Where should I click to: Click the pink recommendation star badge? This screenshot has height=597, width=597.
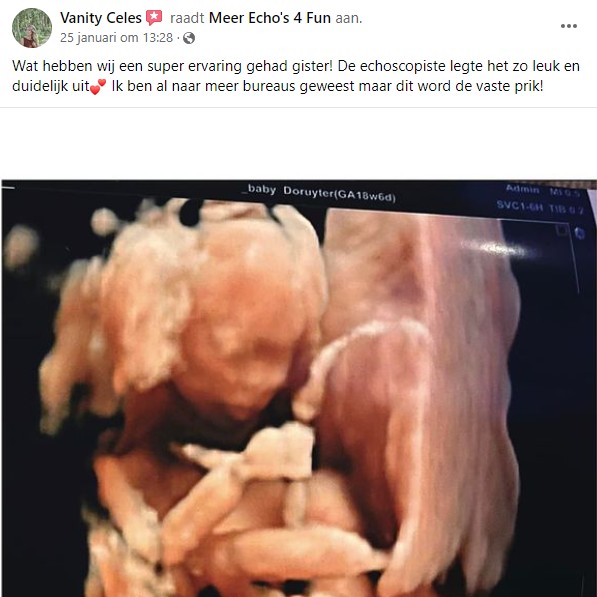tap(154, 18)
